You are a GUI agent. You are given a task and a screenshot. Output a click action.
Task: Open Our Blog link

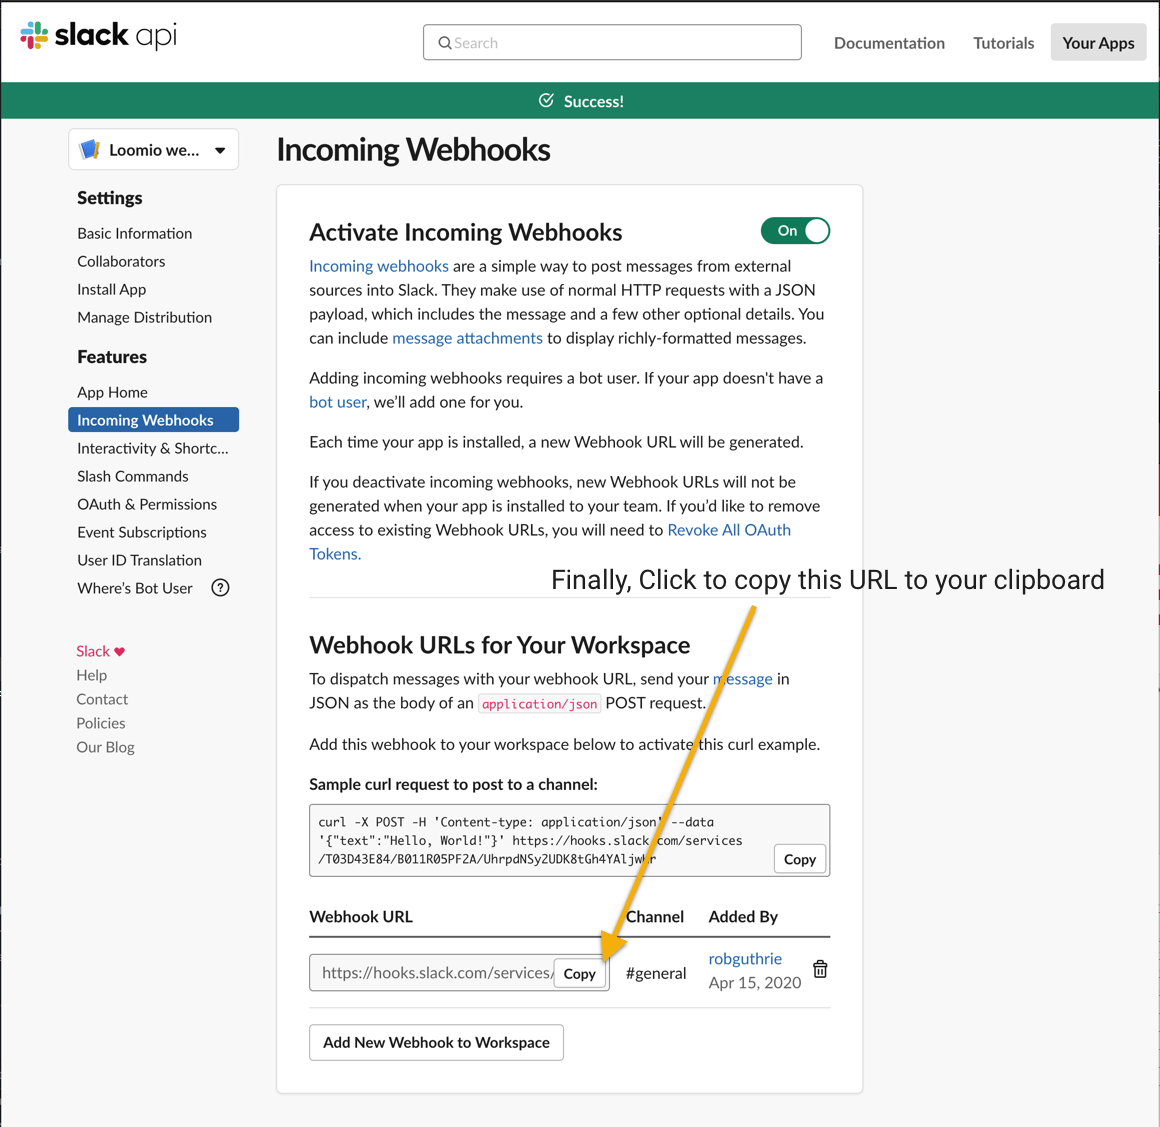click(x=105, y=747)
